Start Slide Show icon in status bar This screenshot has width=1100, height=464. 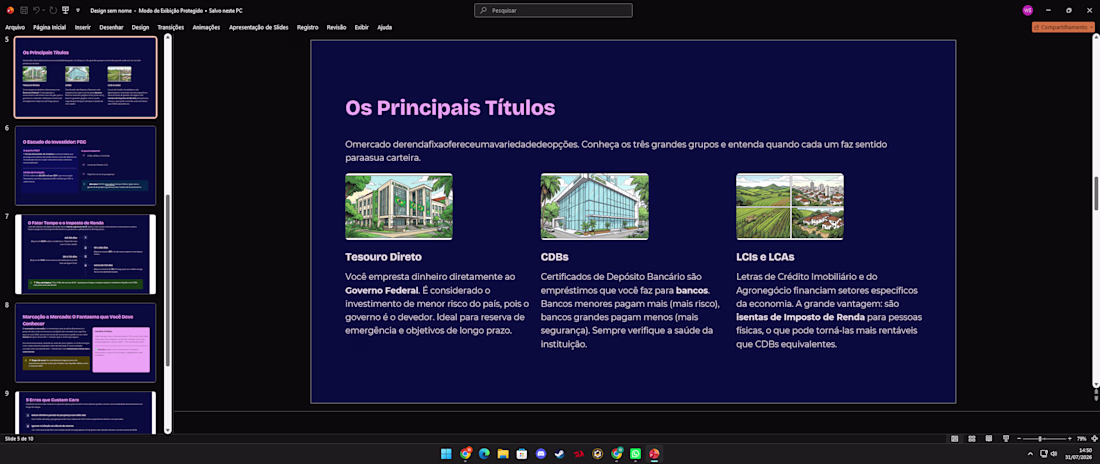pos(1006,439)
